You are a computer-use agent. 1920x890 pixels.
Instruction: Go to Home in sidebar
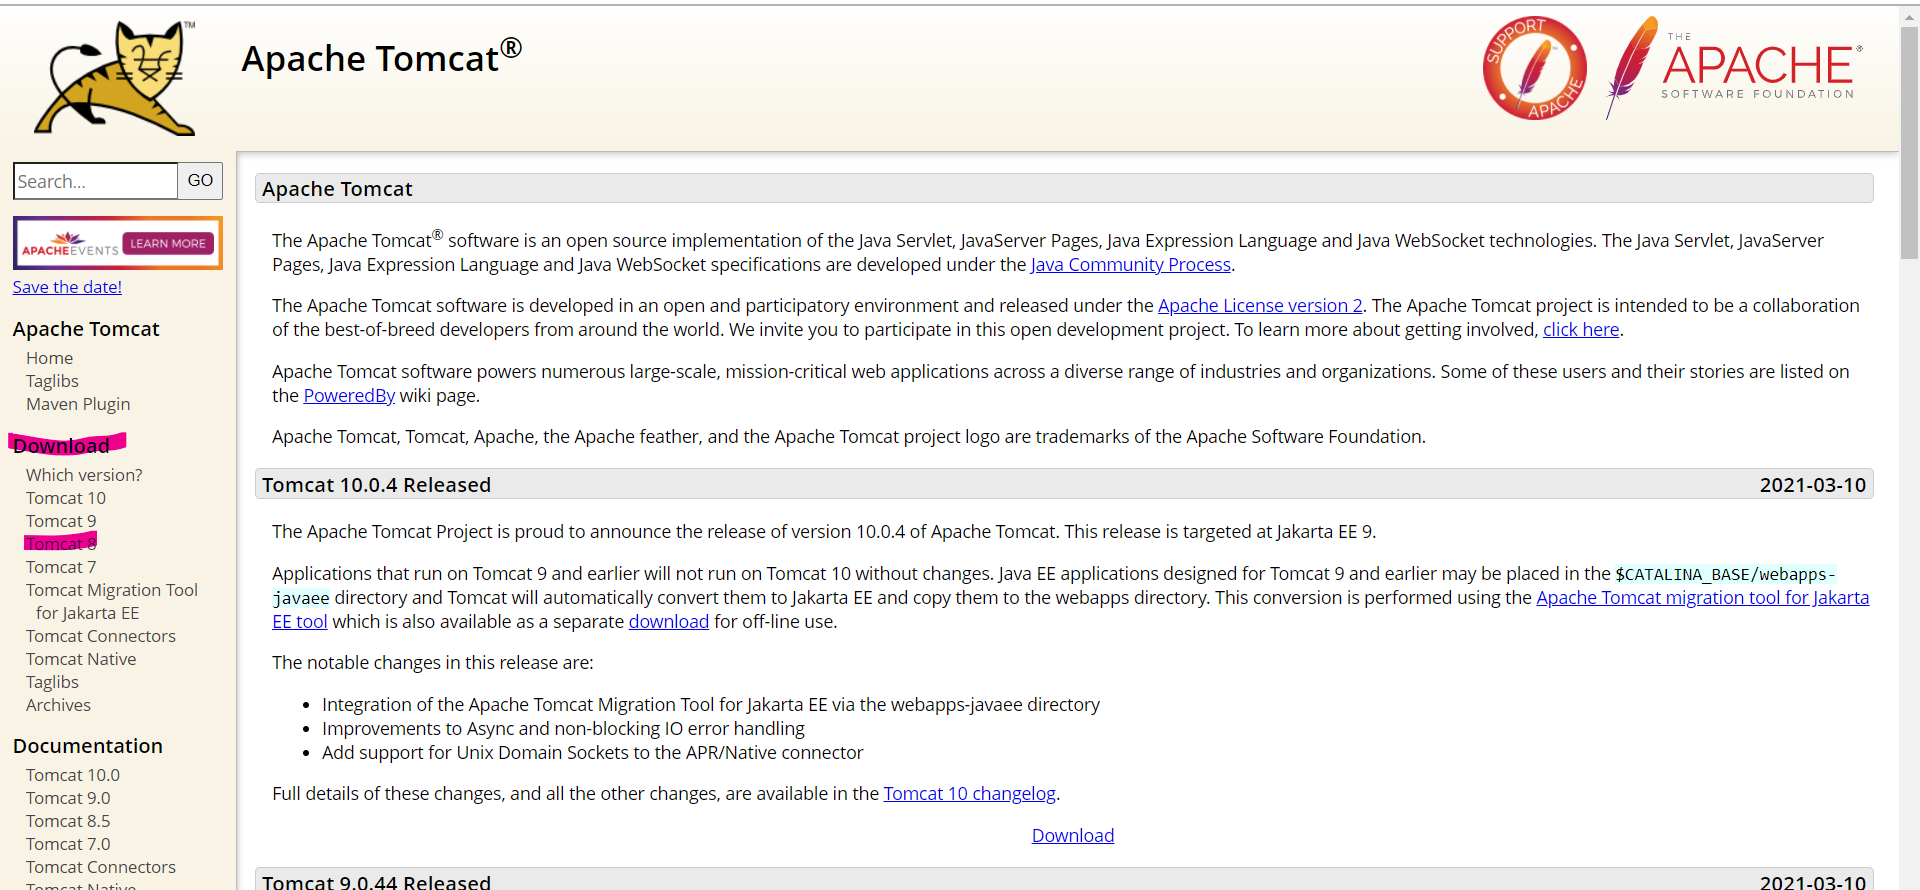[50, 358]
